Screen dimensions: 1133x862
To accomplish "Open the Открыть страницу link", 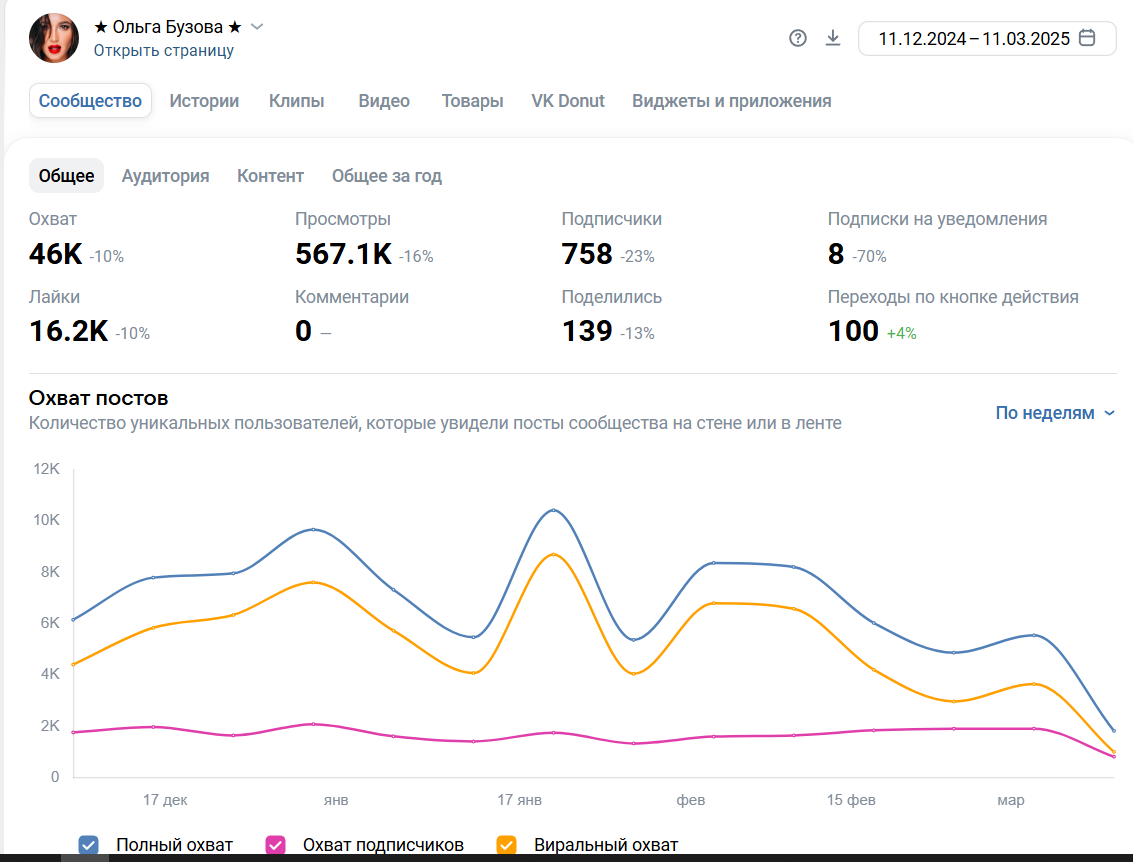I will tap(163, 51).
